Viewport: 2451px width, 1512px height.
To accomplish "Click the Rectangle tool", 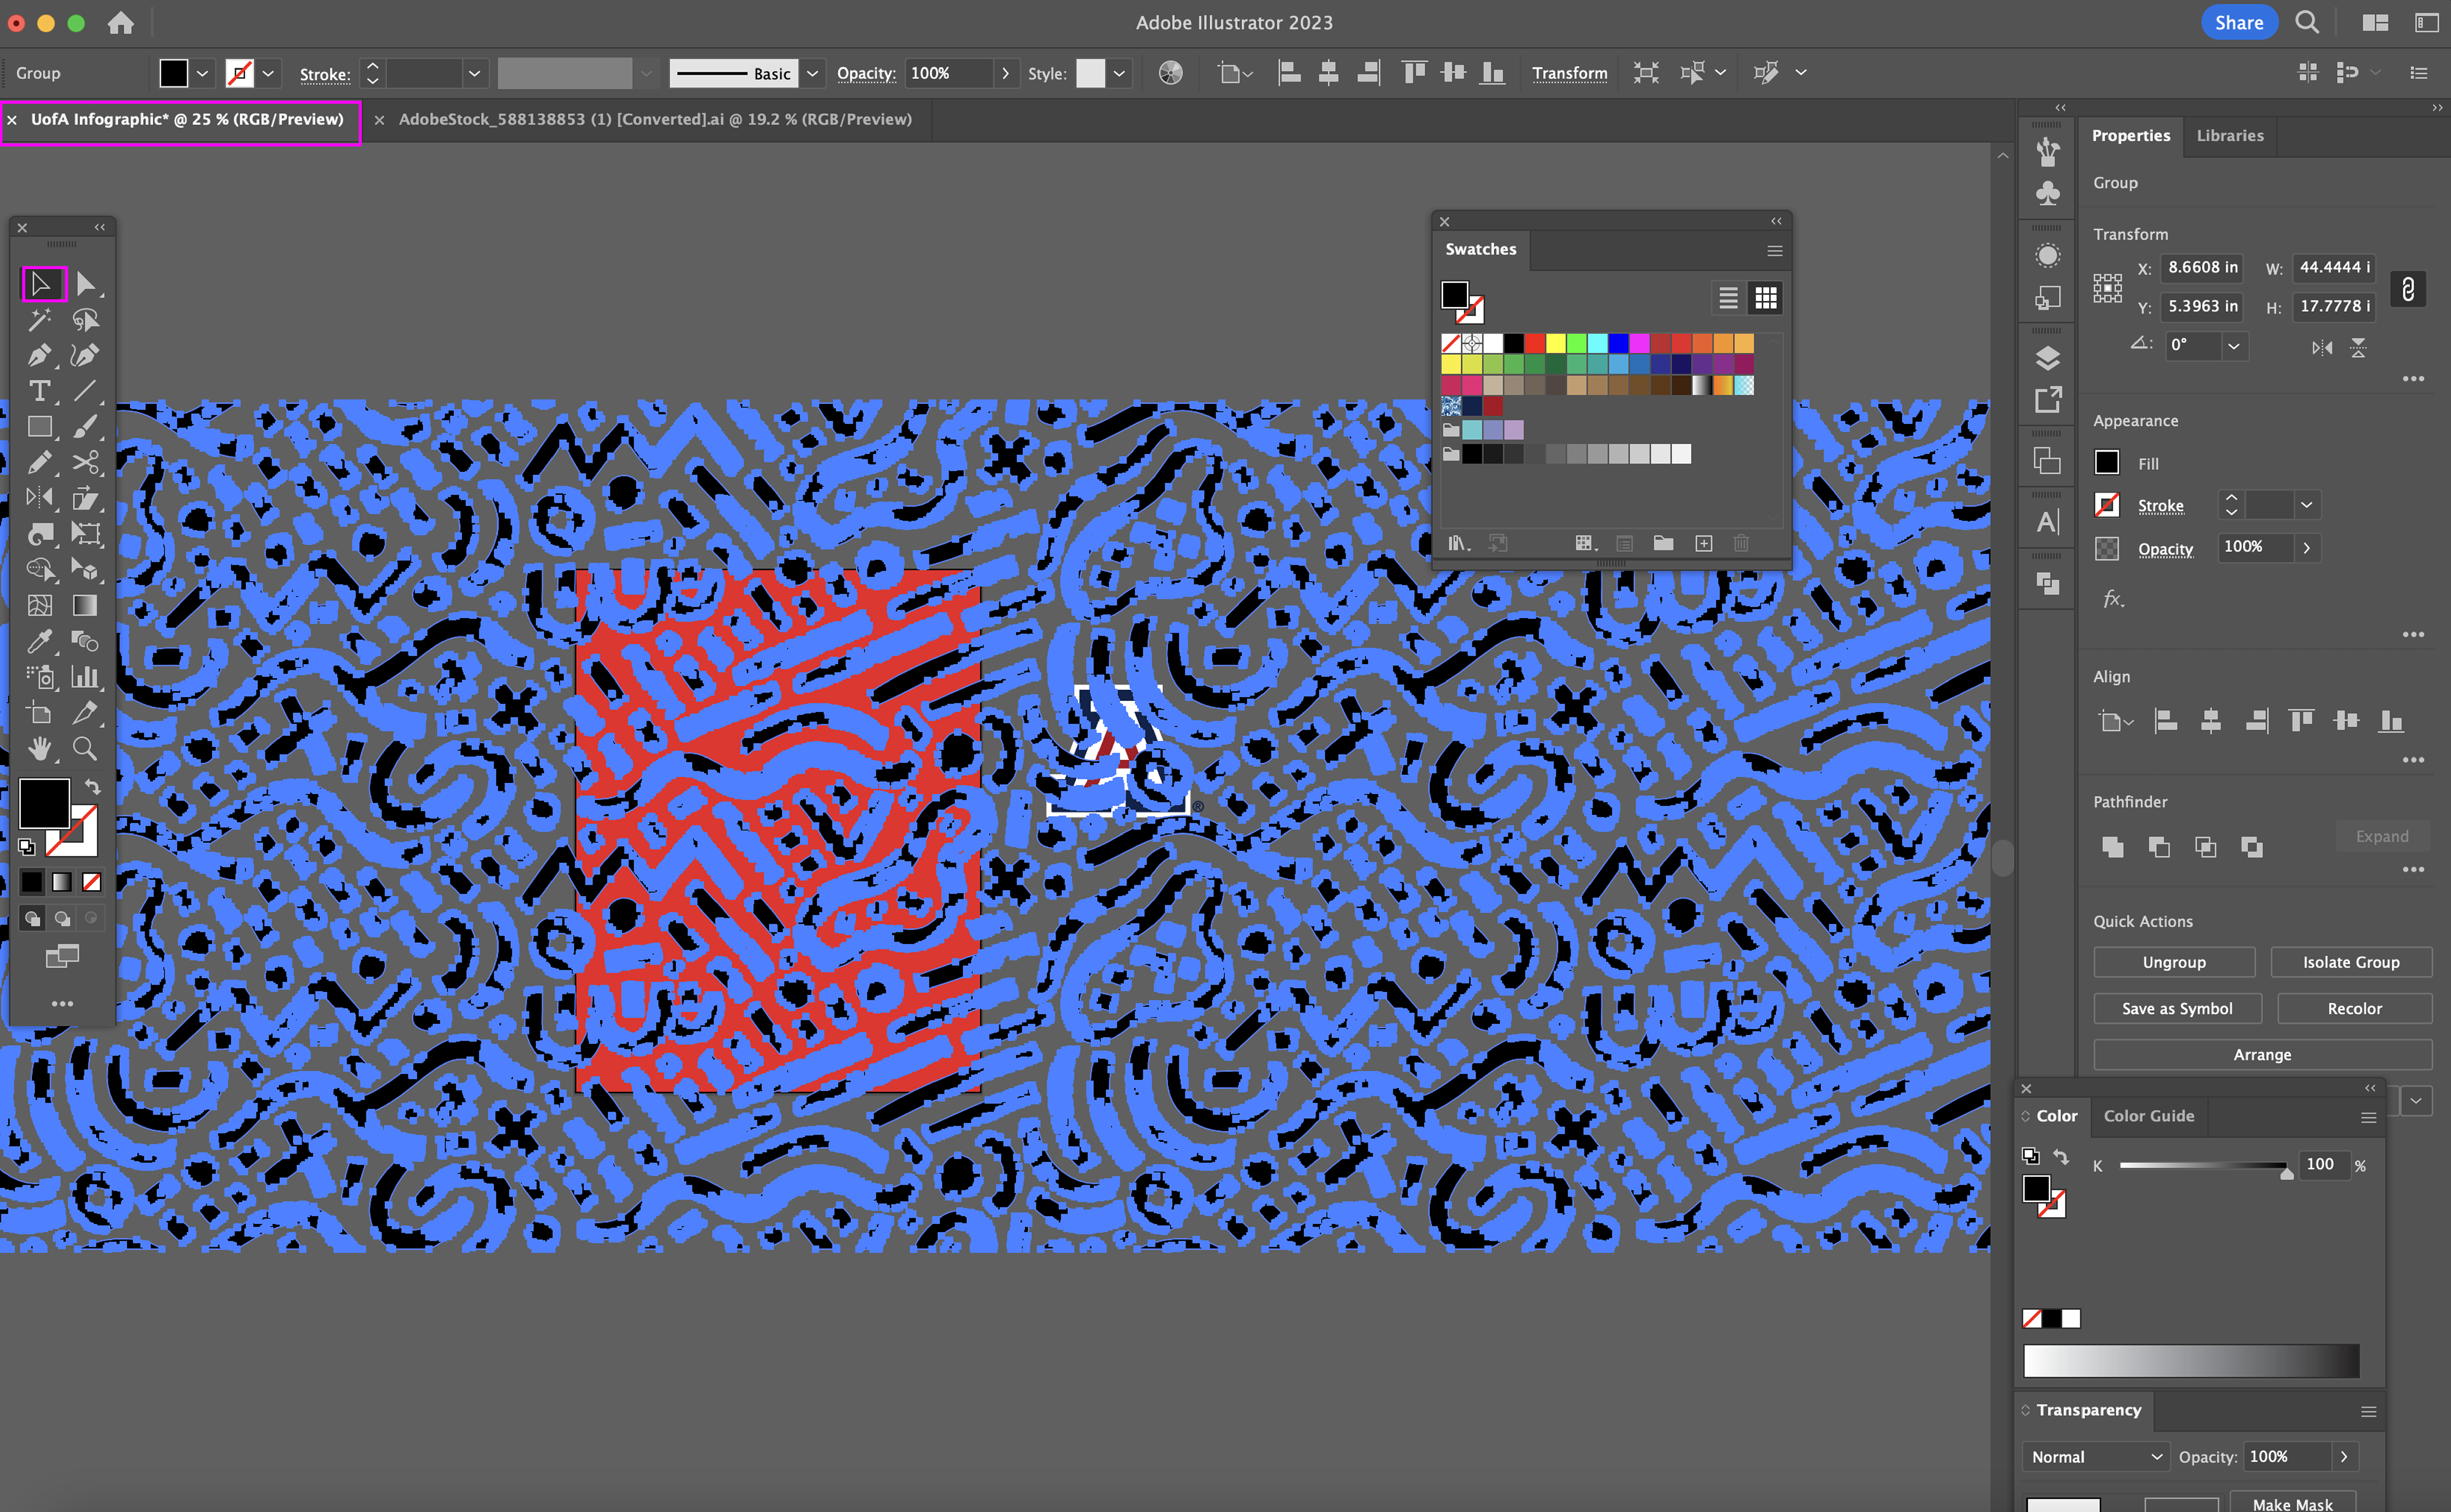I will coord(39,427).
